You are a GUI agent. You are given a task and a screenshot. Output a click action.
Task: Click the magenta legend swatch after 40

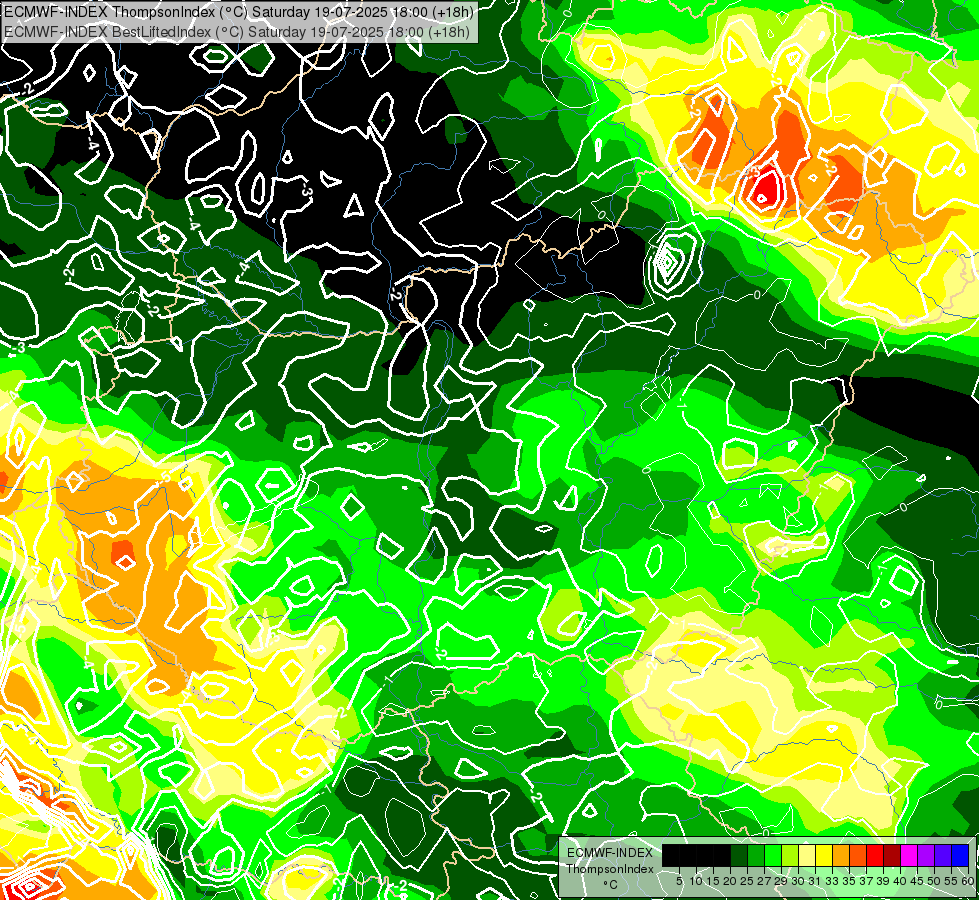(909, 855)
